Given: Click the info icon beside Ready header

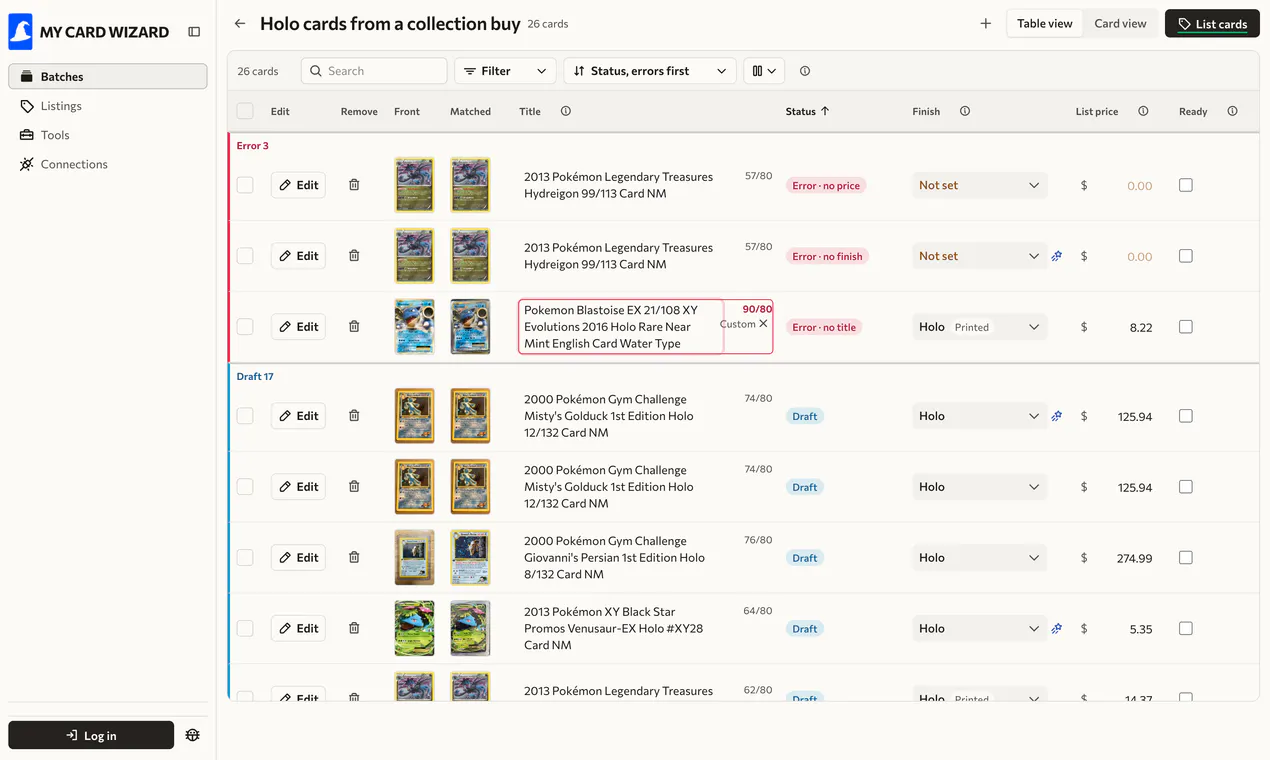Looking at the screenshot, I should pyautogui.click(x=1232, y=111).
